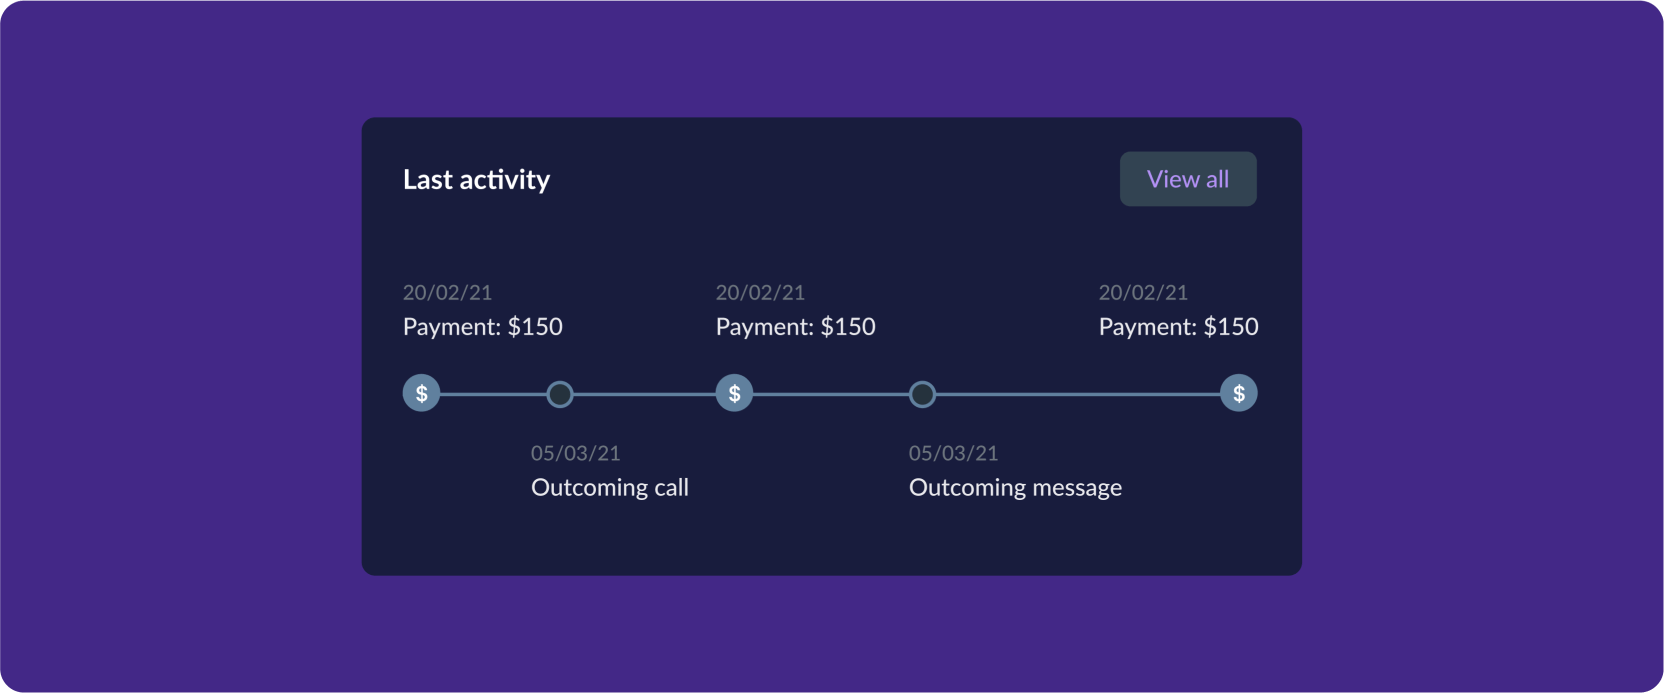Click timeline line between first payment and call marker

point(493,394)
